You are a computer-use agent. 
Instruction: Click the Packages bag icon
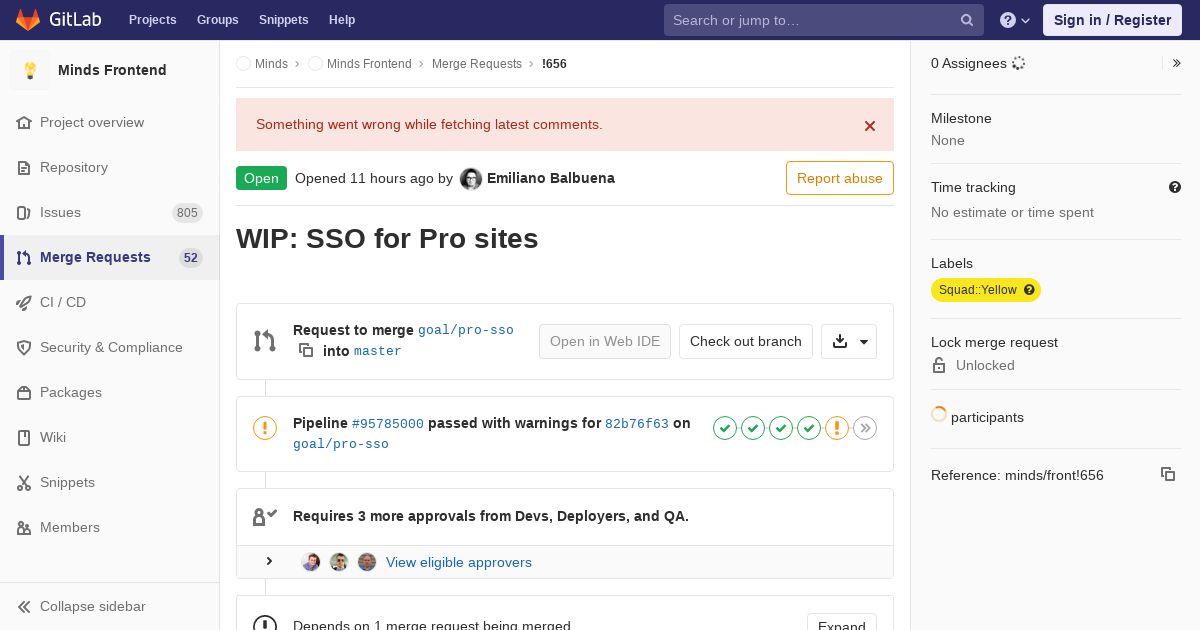point(24,393)
